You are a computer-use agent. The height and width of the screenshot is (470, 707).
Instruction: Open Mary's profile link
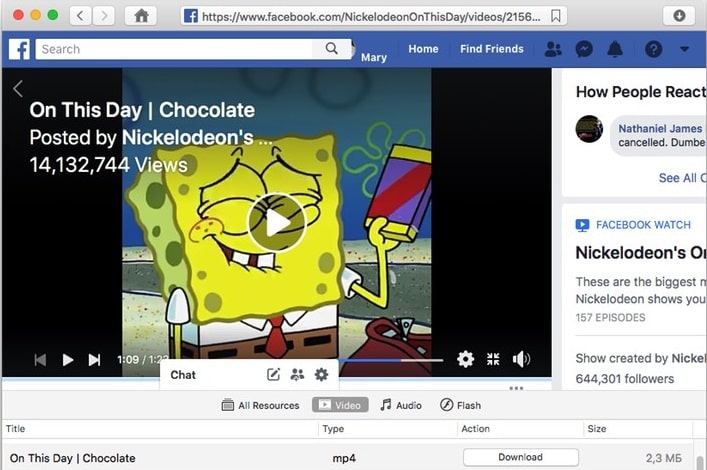374,57
